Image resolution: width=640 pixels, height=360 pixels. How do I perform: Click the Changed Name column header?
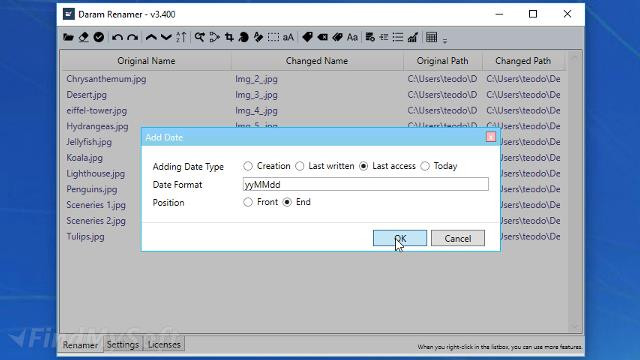pyautogui.click(x=317, y=61)
